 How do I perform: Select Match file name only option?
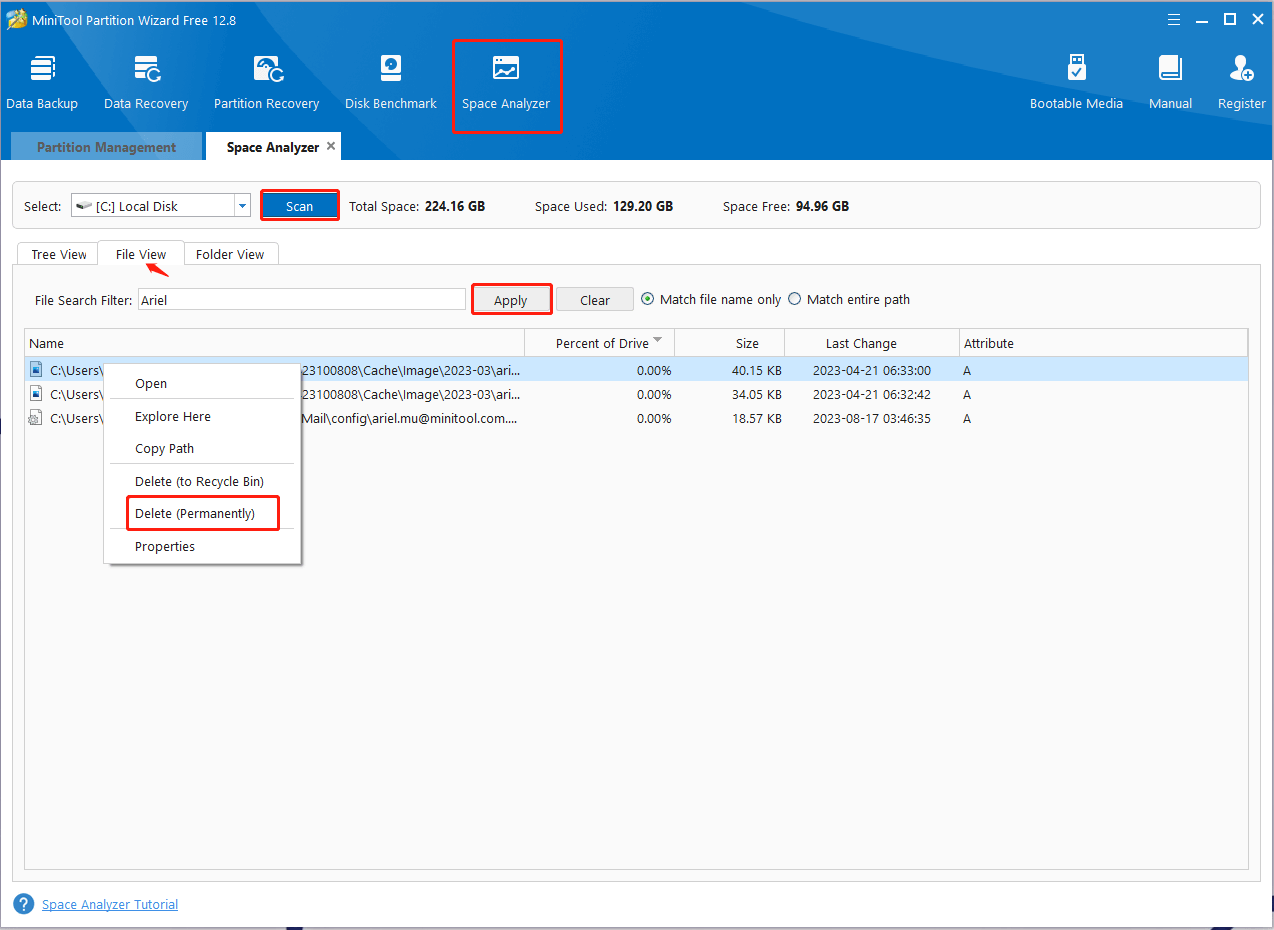point(711,299)
